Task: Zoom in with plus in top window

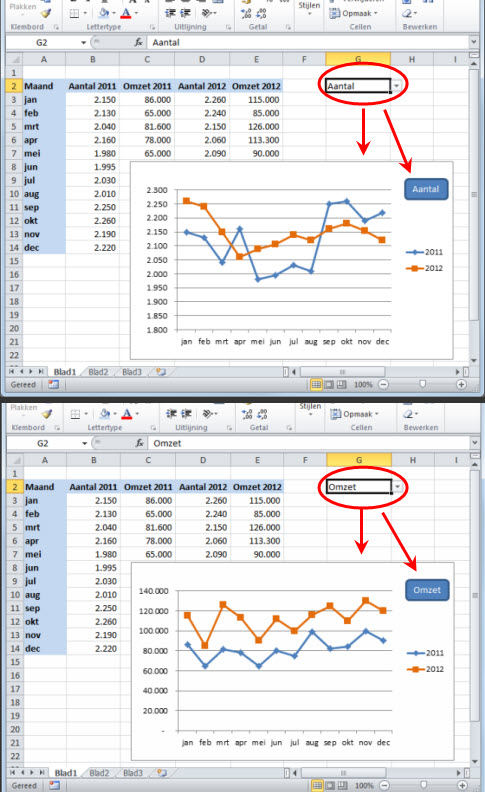Action: pos(461,384)
